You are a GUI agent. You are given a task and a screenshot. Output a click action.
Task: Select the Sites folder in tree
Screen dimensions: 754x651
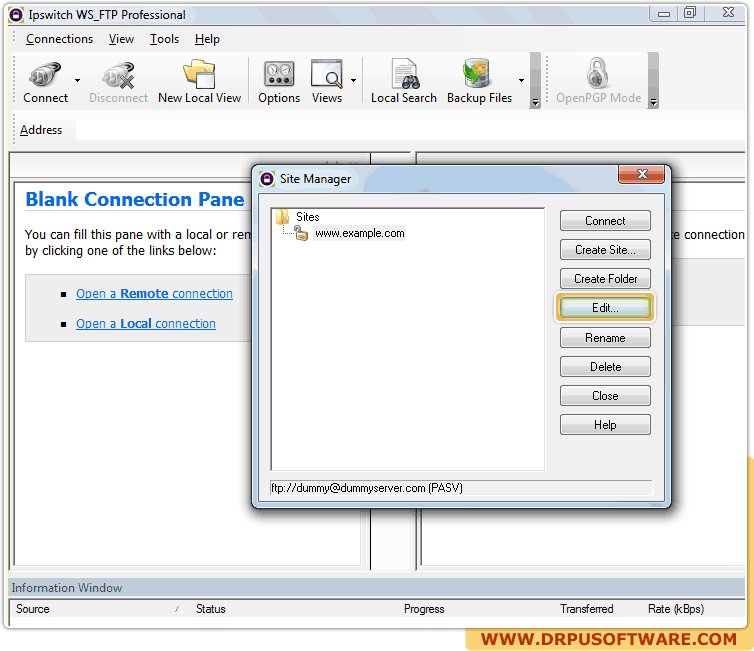pos(307,217)
